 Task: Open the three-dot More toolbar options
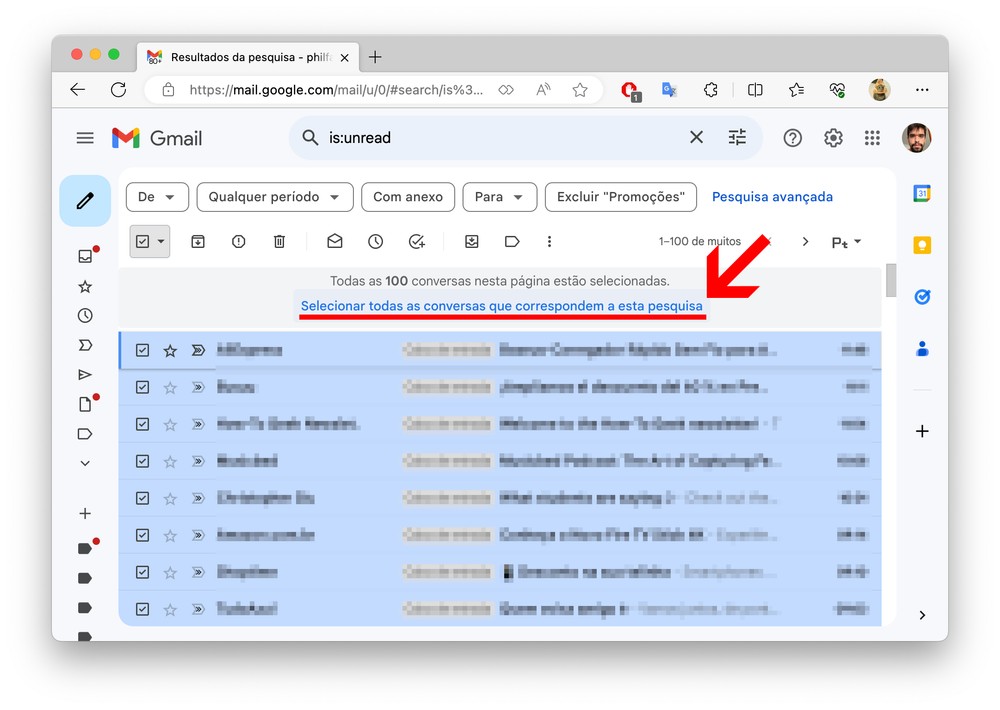(549, 241)
